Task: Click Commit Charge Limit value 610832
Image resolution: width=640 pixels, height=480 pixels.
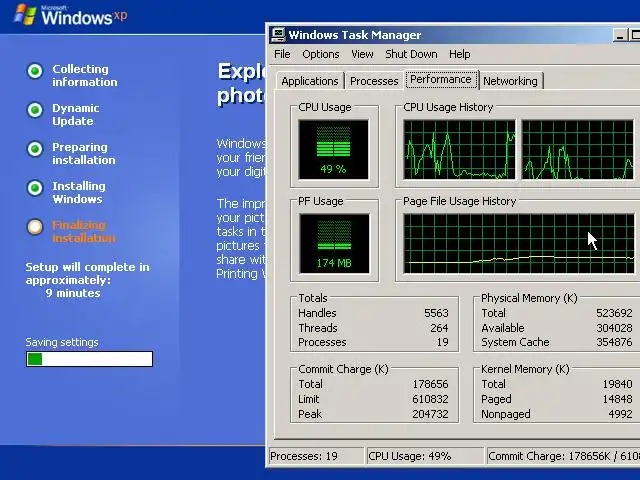Action: coord(430,399)
